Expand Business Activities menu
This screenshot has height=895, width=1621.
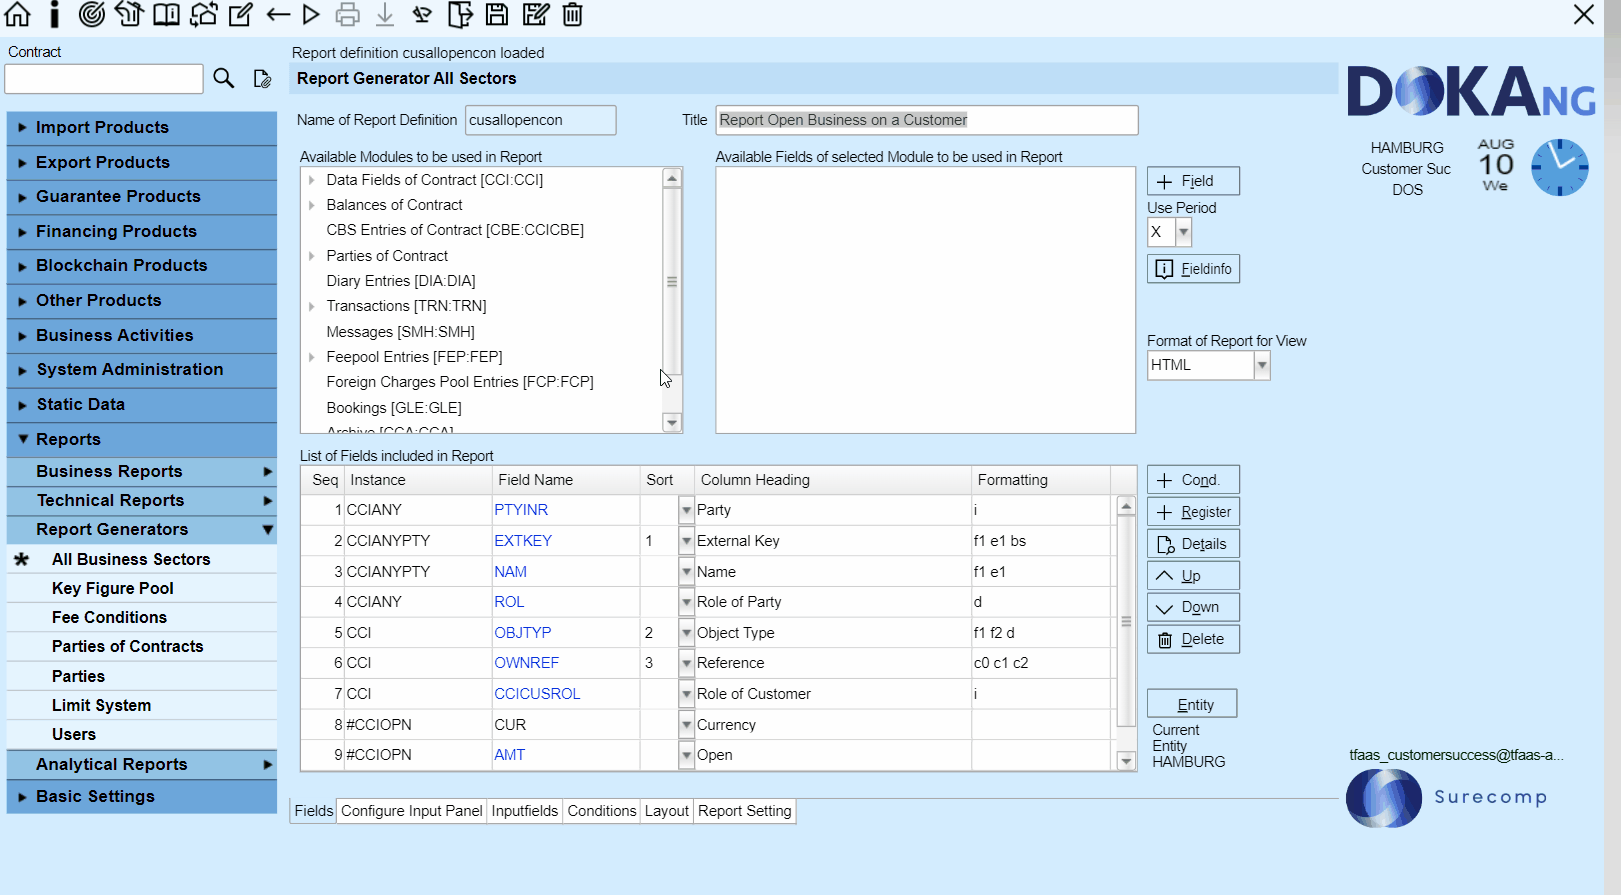[x=142, y=335]
